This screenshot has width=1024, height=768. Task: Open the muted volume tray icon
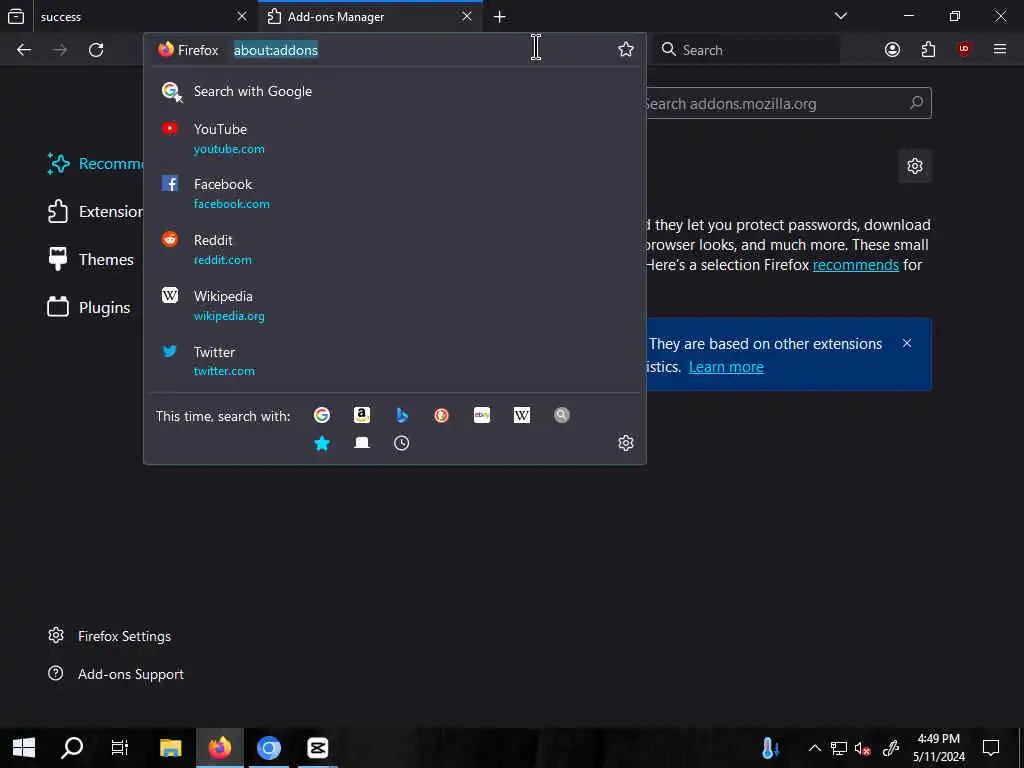pos(863,748)
